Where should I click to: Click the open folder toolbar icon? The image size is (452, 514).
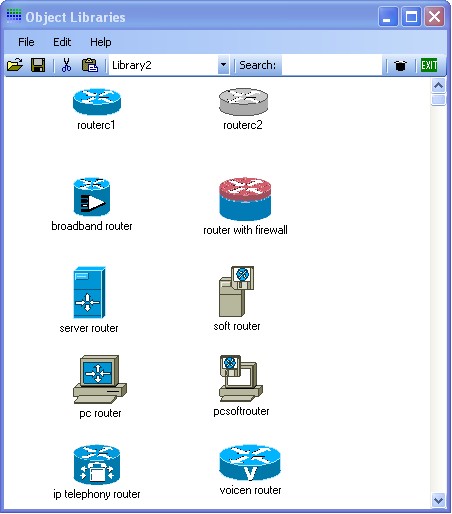point(15,65)
